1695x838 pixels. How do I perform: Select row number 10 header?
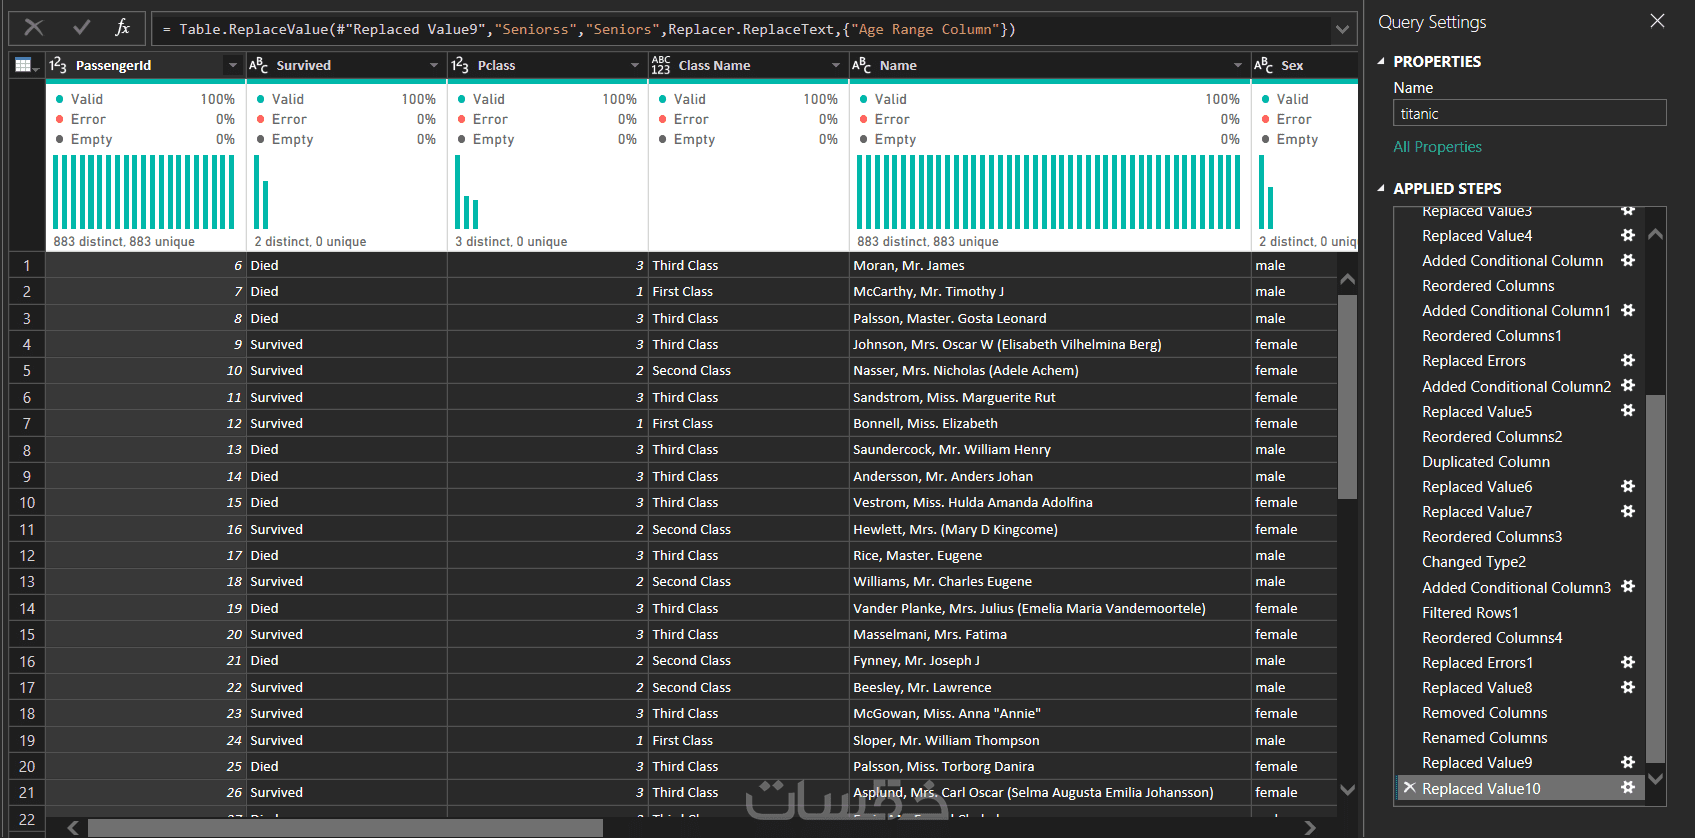pos(27,502)
